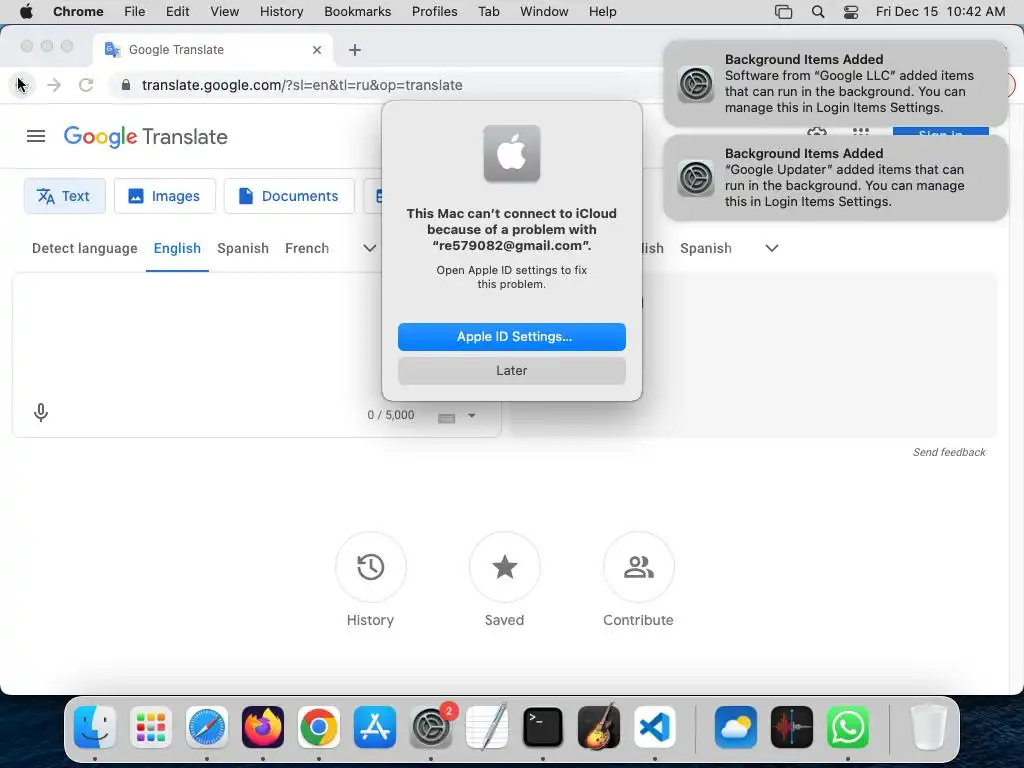Open the History circle icon
Image resolution: width=1024 pixels, height=768 pixels.
point(370,567)
